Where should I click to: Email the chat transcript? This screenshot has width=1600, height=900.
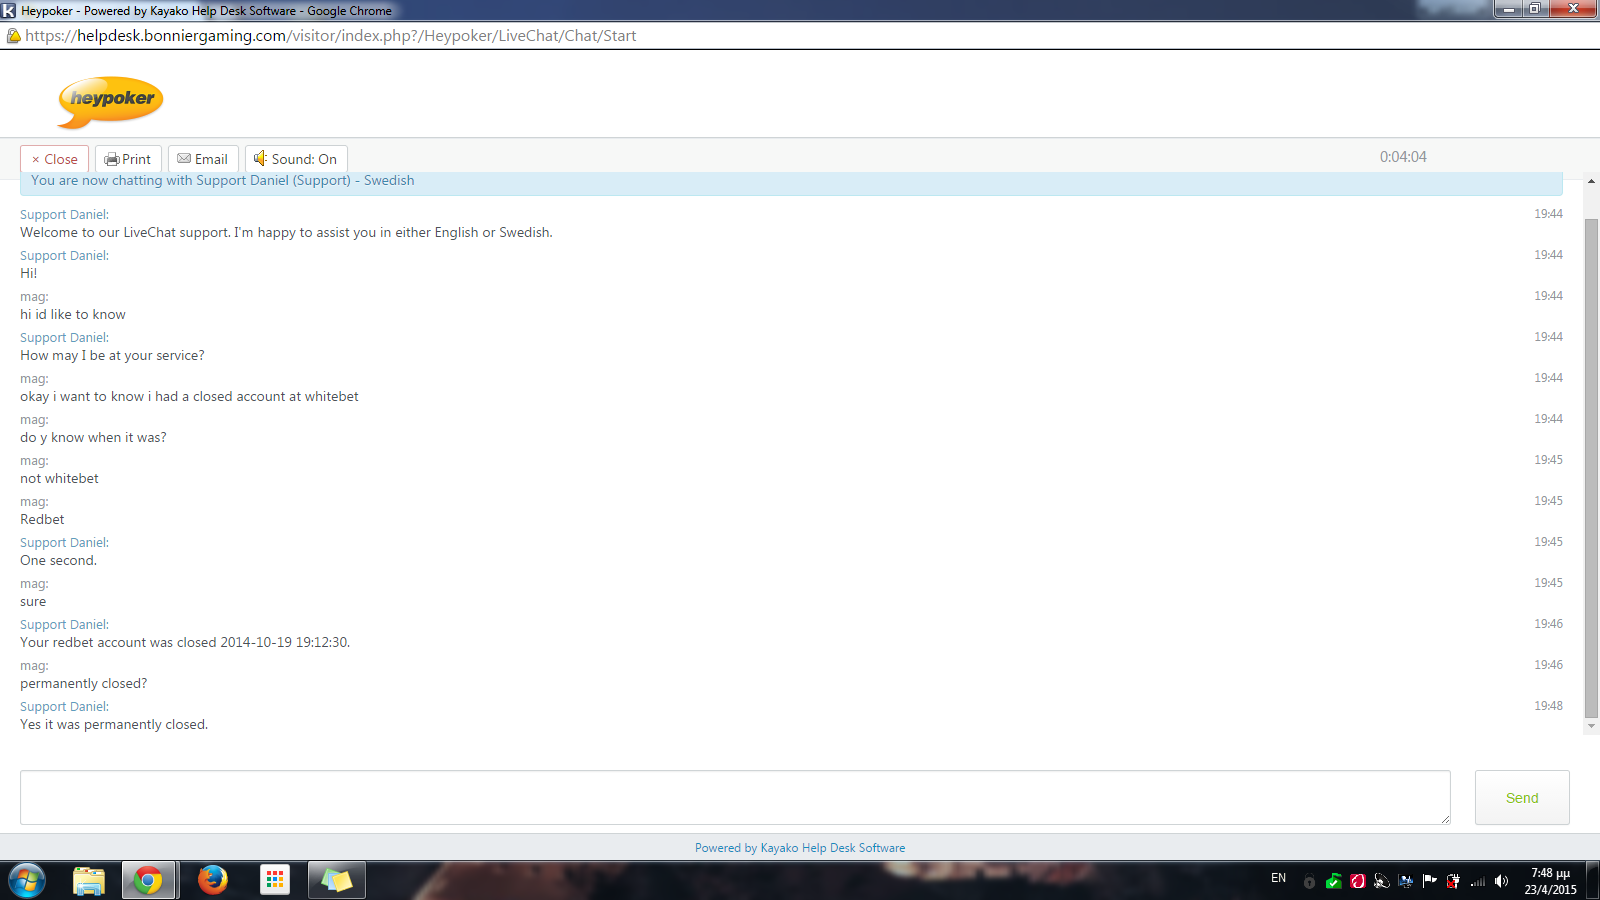(x=203, y=159)
